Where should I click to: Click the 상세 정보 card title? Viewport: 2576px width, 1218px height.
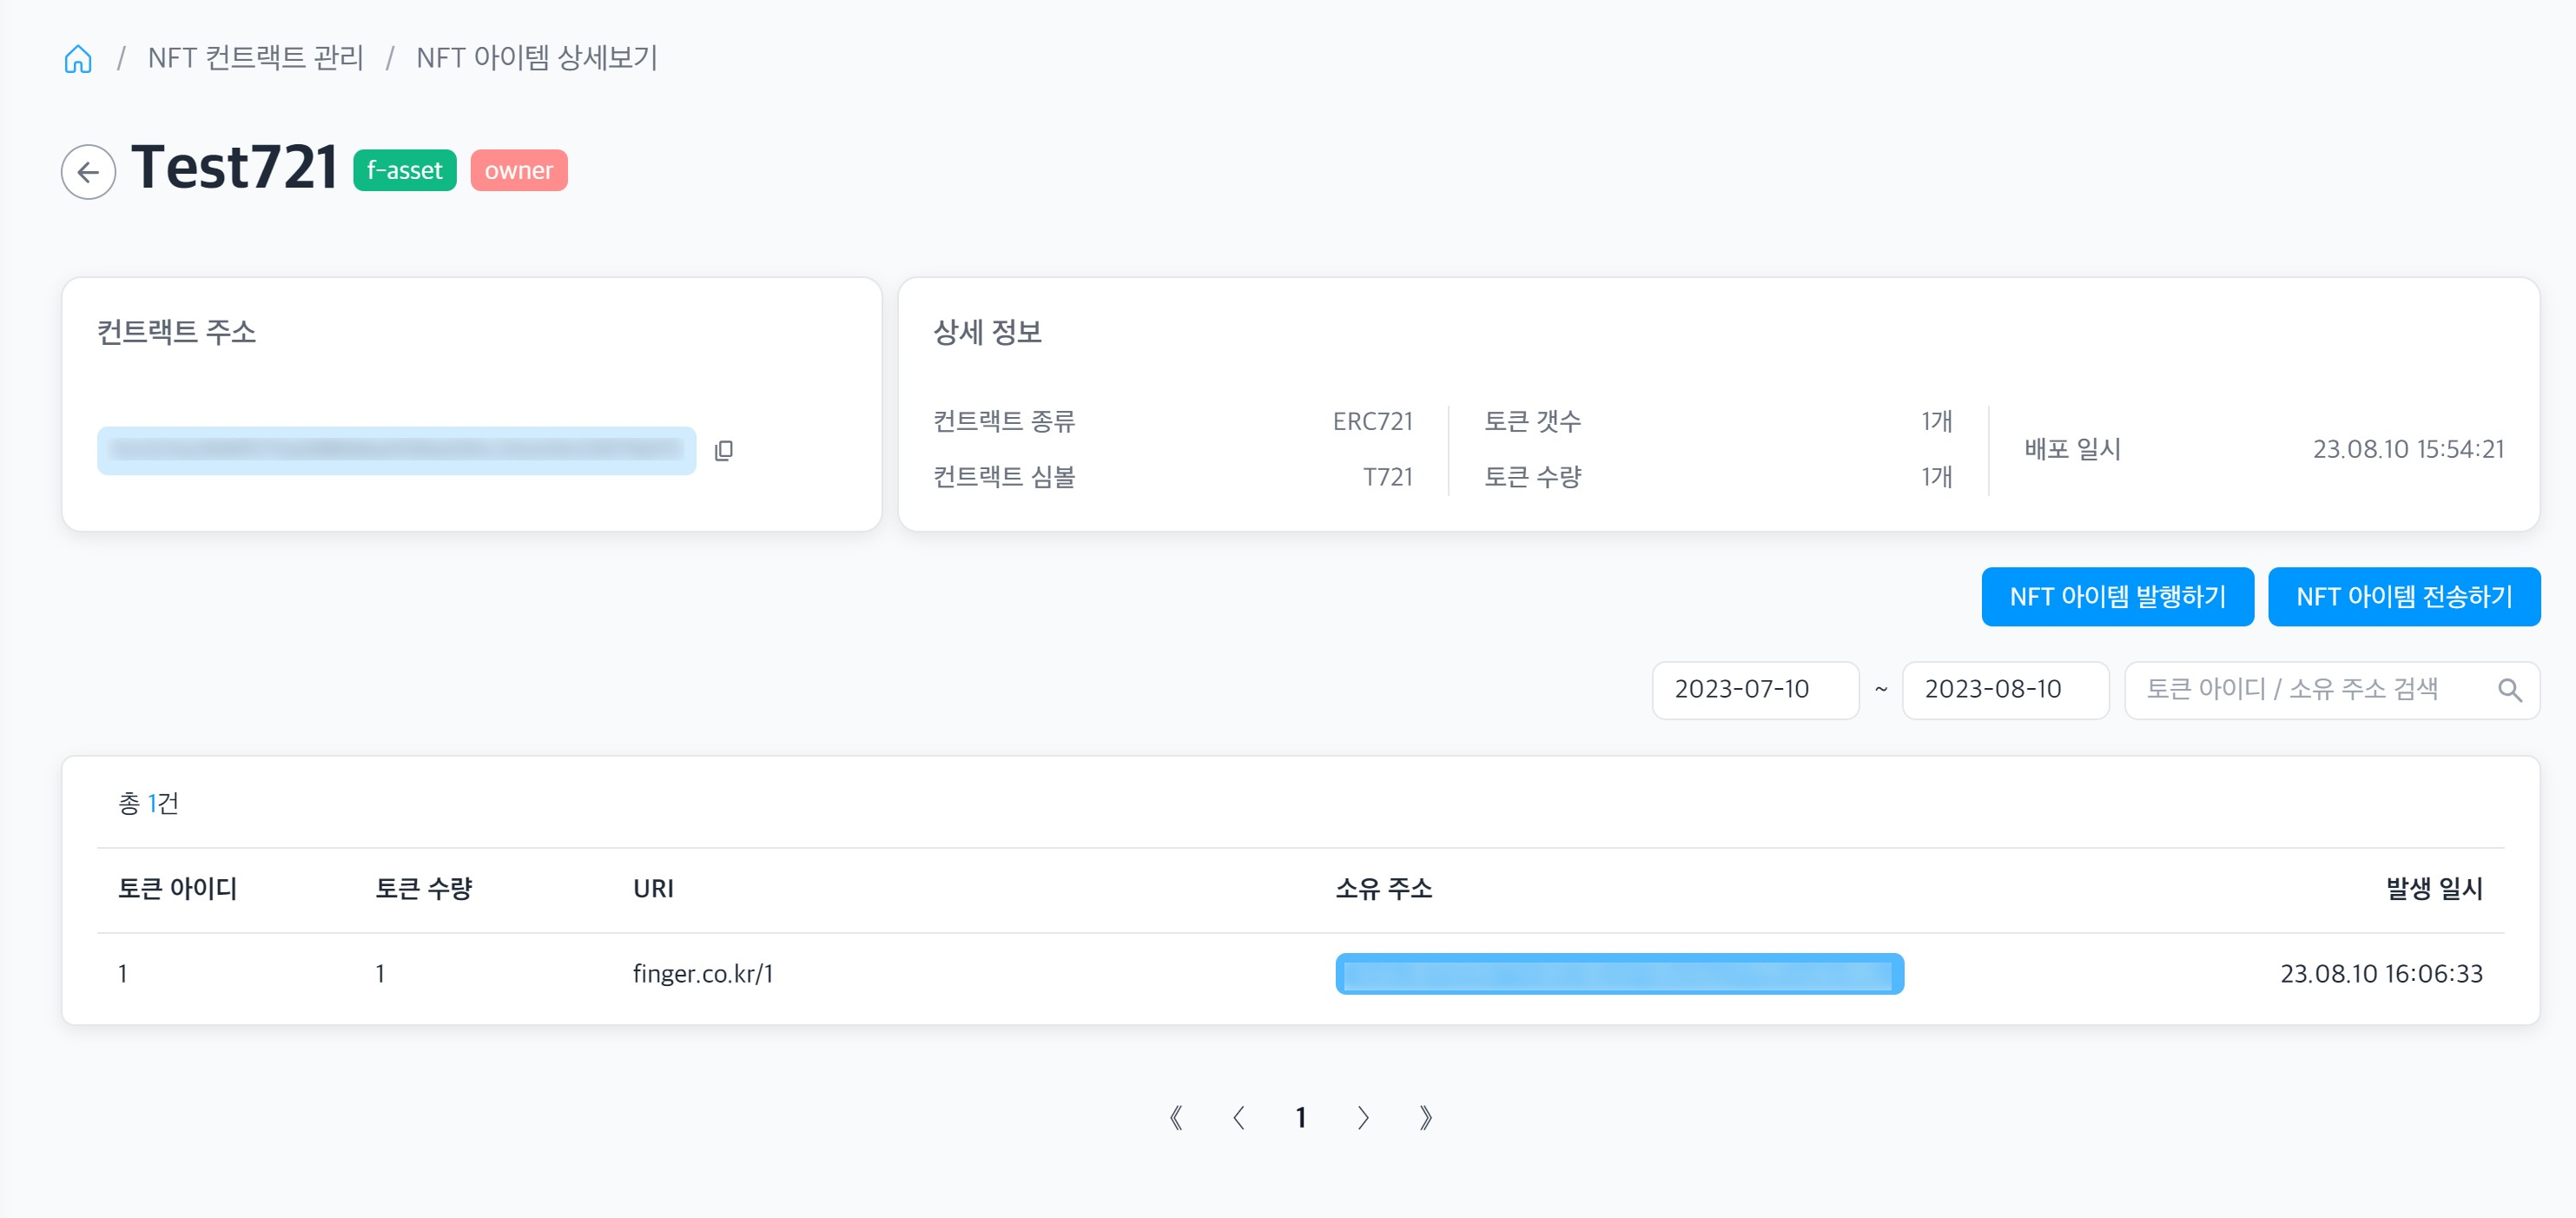tap(988, 332)
